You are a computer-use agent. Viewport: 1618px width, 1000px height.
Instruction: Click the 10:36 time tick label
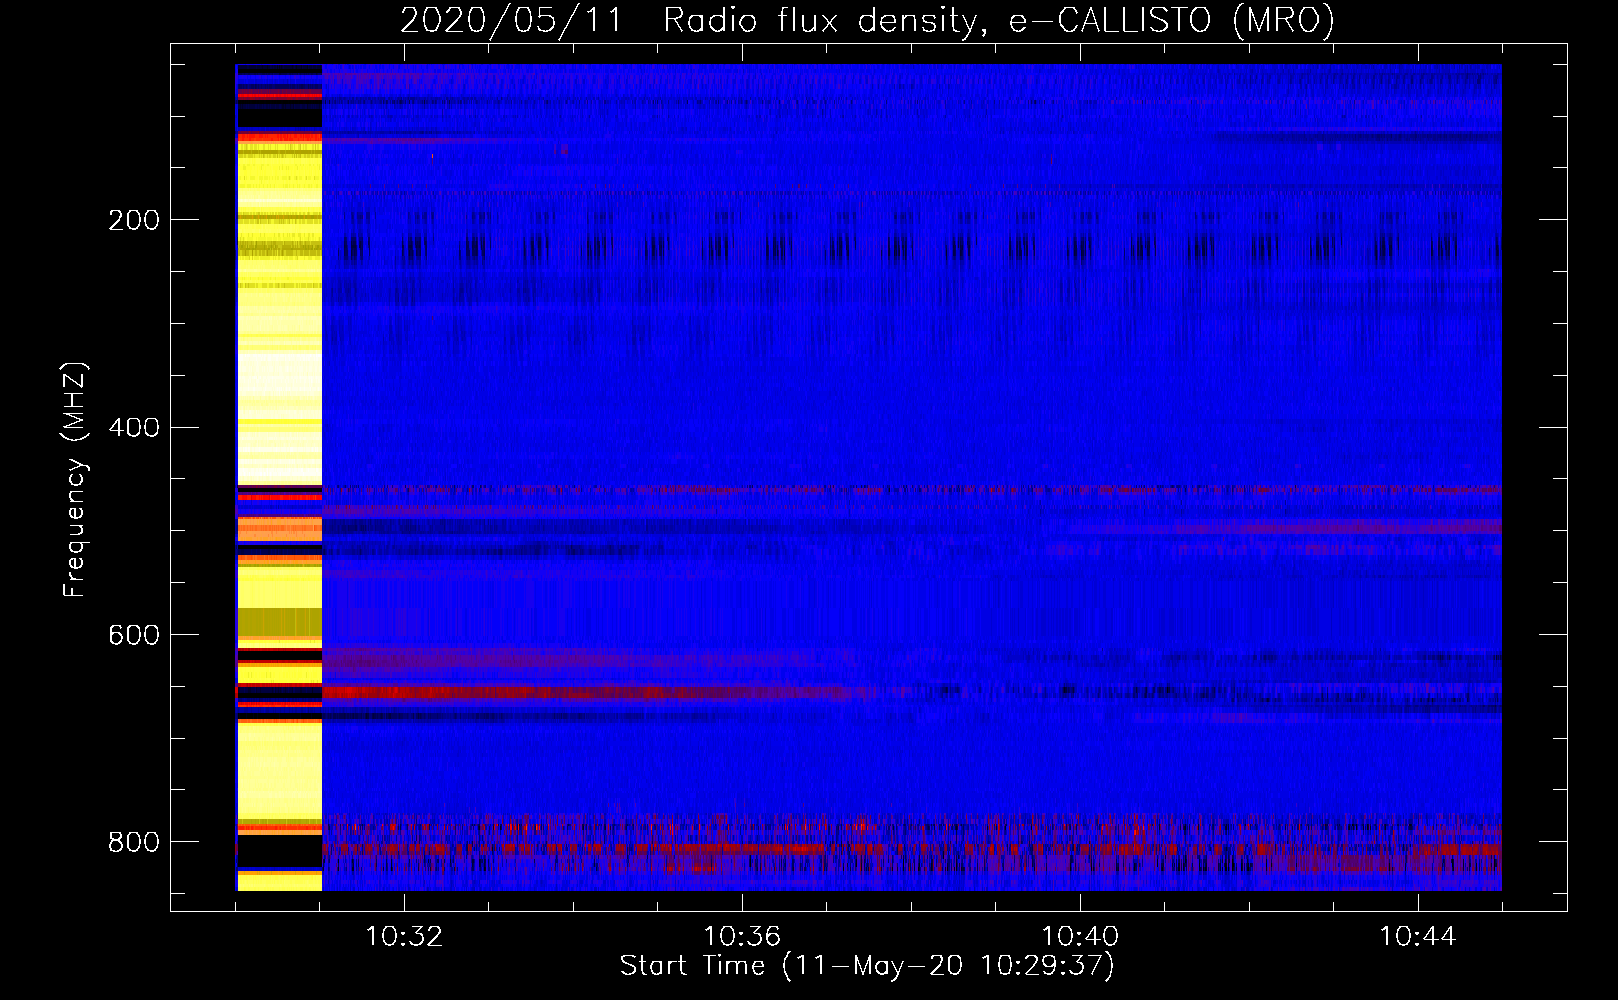[742, 937]
